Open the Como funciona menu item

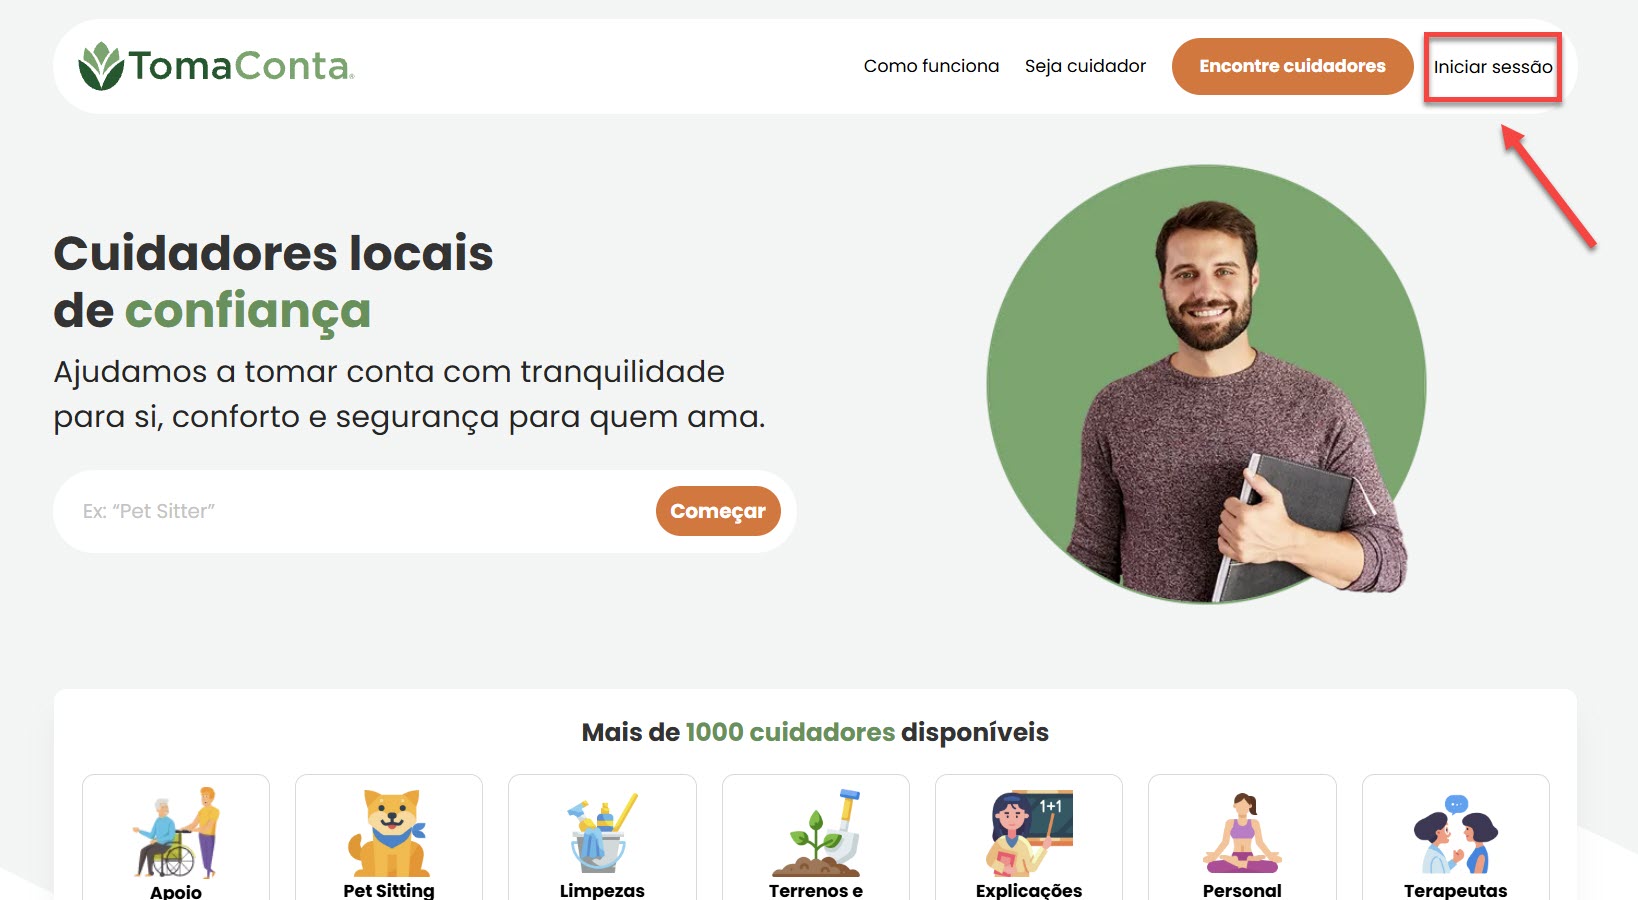coord(931,66)
